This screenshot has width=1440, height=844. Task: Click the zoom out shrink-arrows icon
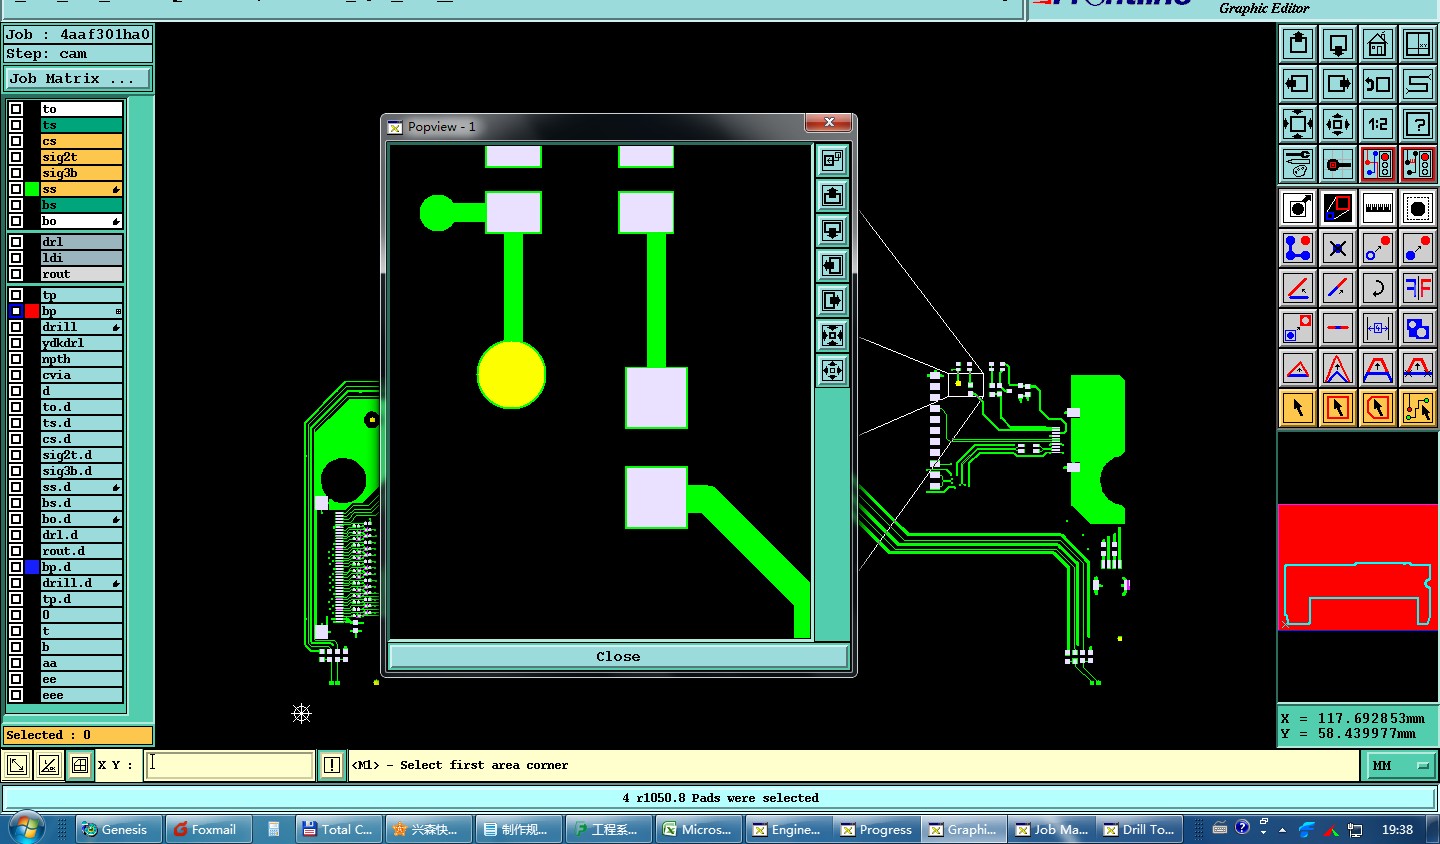pyautogui.click(x=1338, y=124)
